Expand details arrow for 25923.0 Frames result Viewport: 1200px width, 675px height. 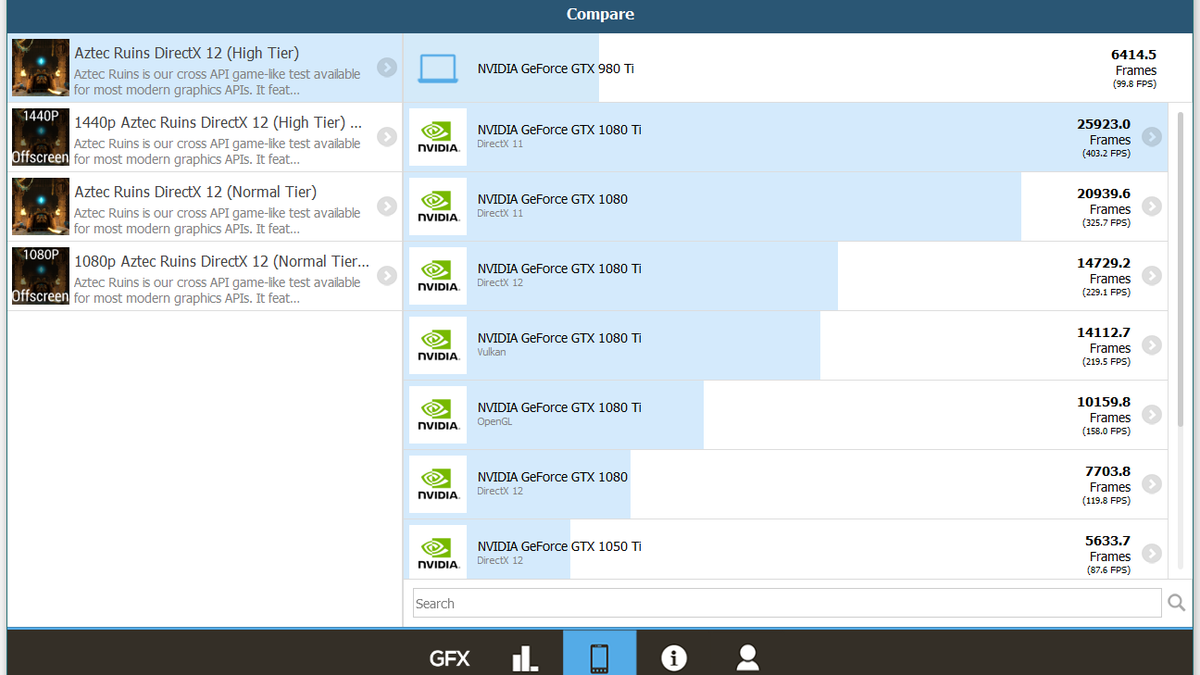coord(1152,137)
